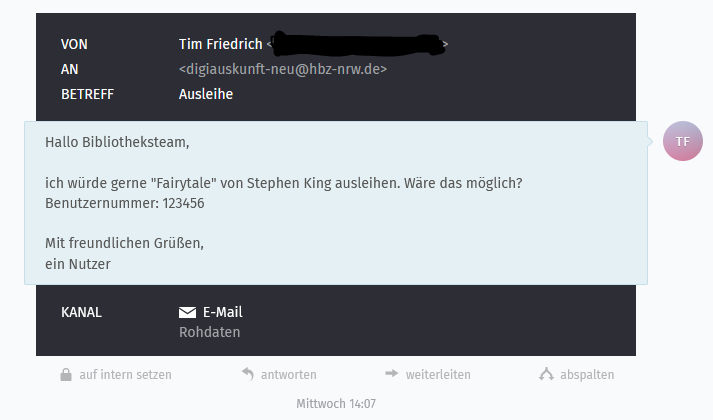Image resolution: width=713 pixels, height=420 pixels.
Task: Click the Benutzernummer 123456 line
Action: pyautogui.click(x=125, y=203)
